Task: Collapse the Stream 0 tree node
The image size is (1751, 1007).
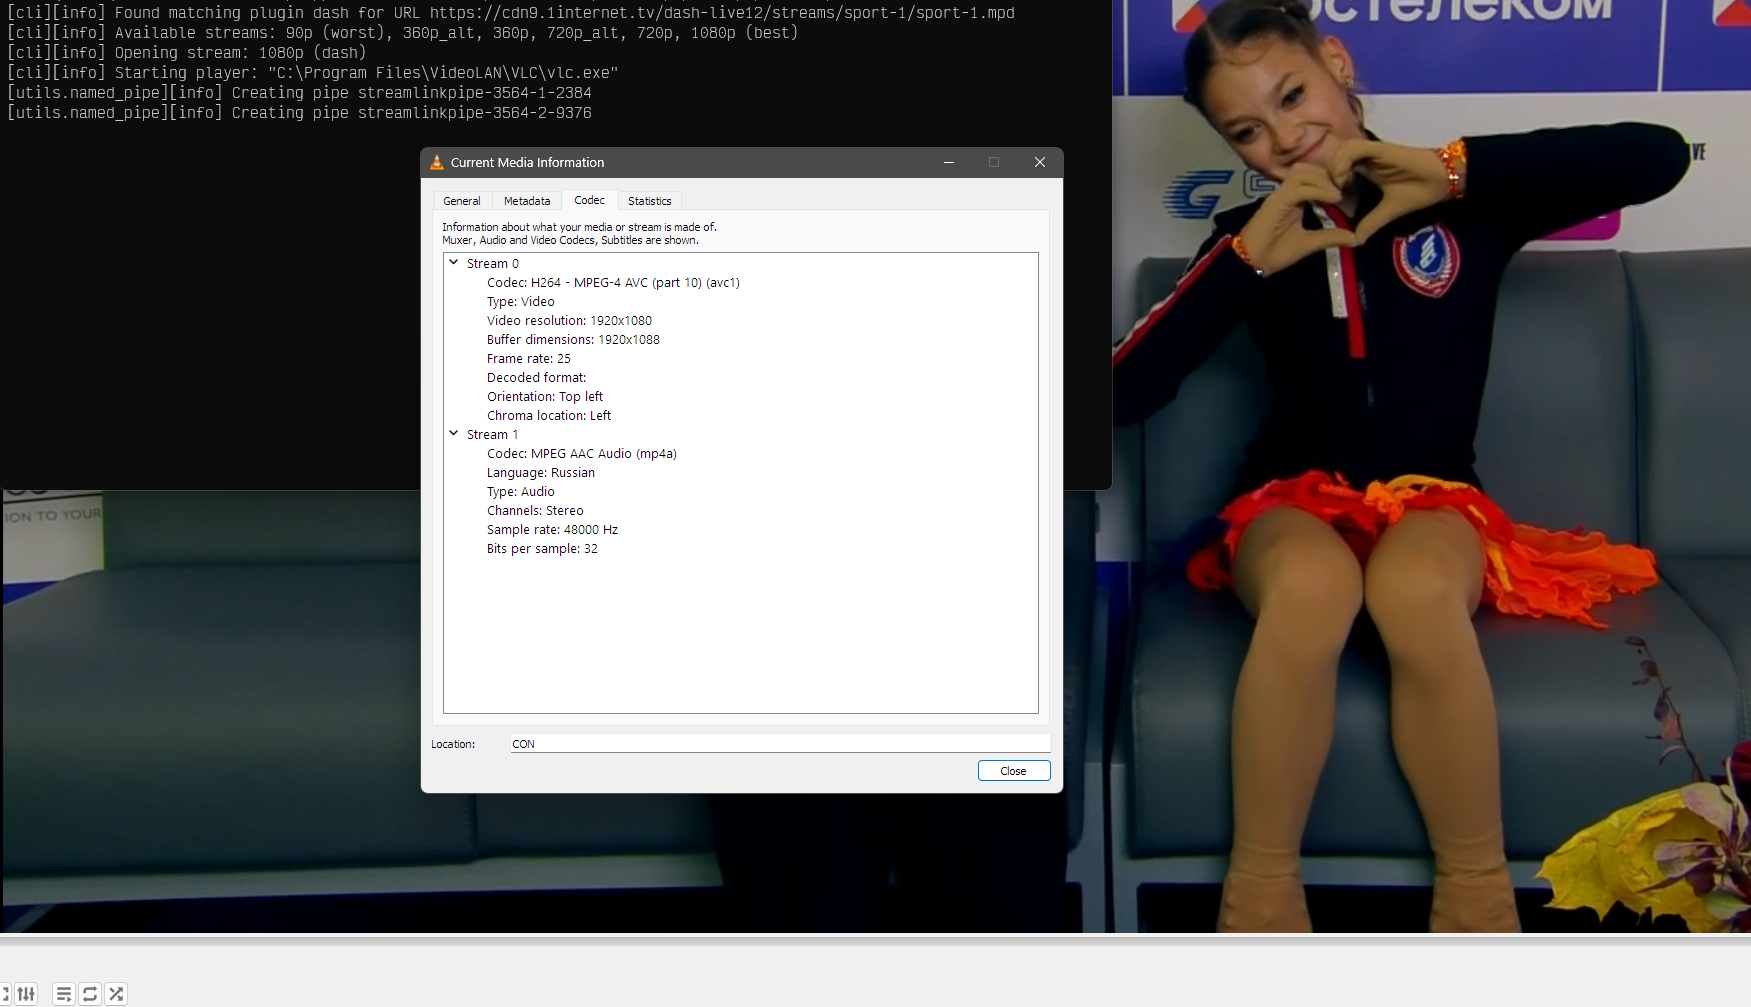Action: [x=454, y=263]
